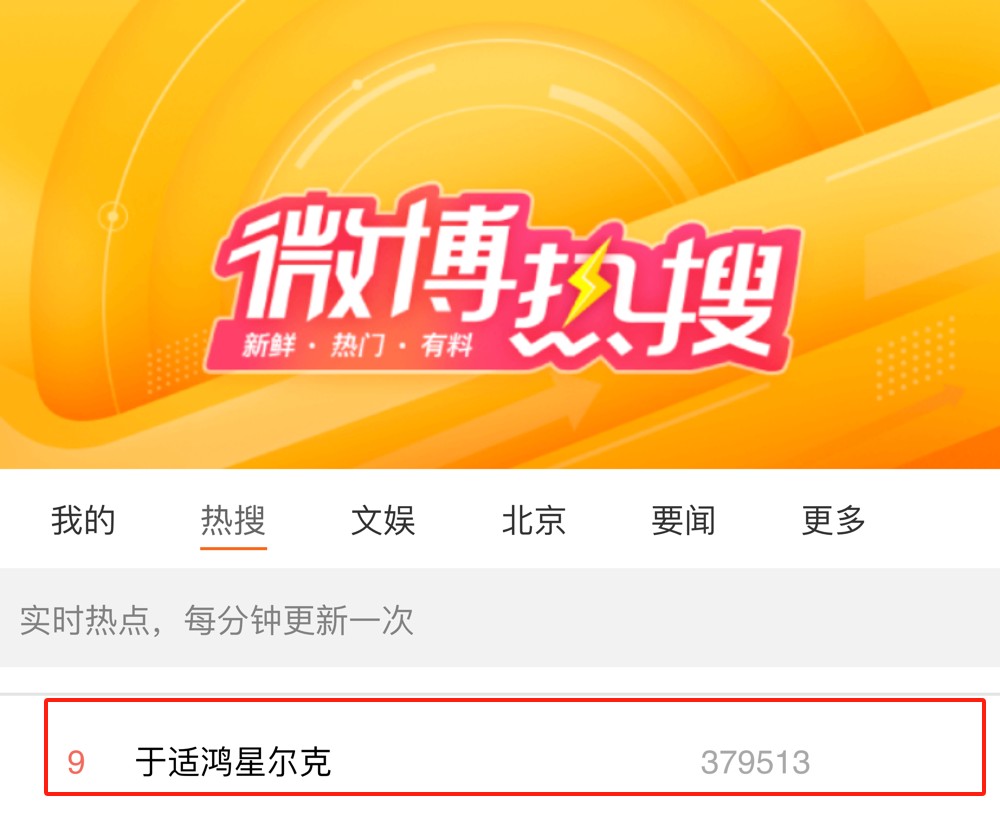Screen dimensions: 1000x827
Task: Expand the 更多 tab for more categories
Action: (x=834, y=520)
